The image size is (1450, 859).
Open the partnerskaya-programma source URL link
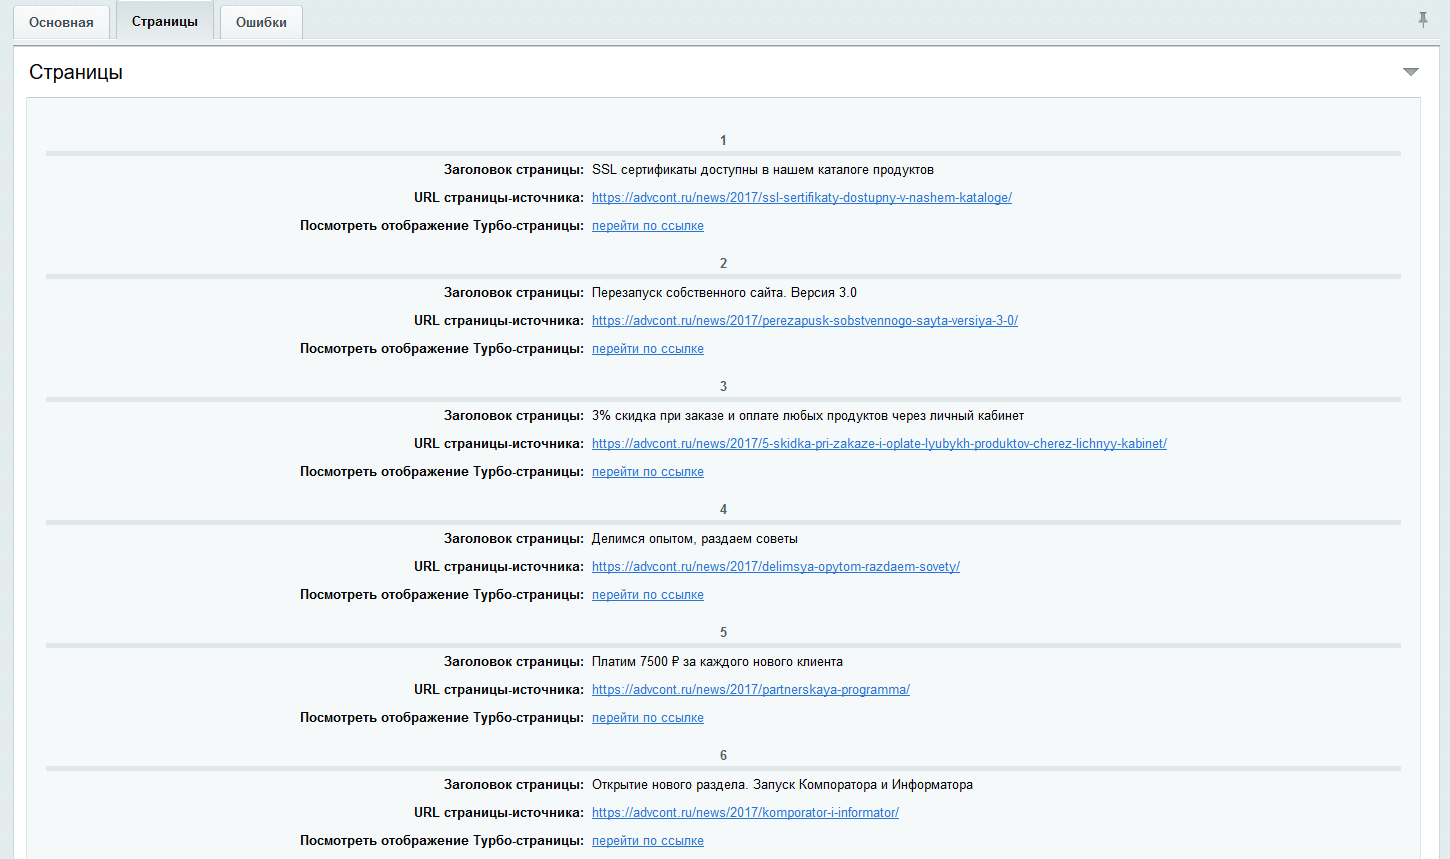tap(750, 690)
